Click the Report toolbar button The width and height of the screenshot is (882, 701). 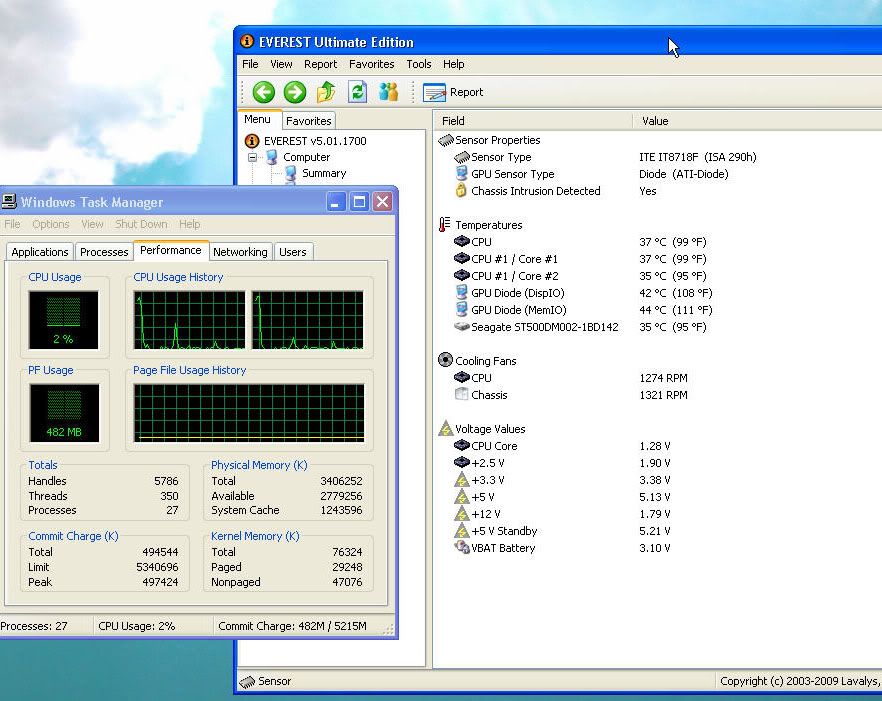click(453, 92)
